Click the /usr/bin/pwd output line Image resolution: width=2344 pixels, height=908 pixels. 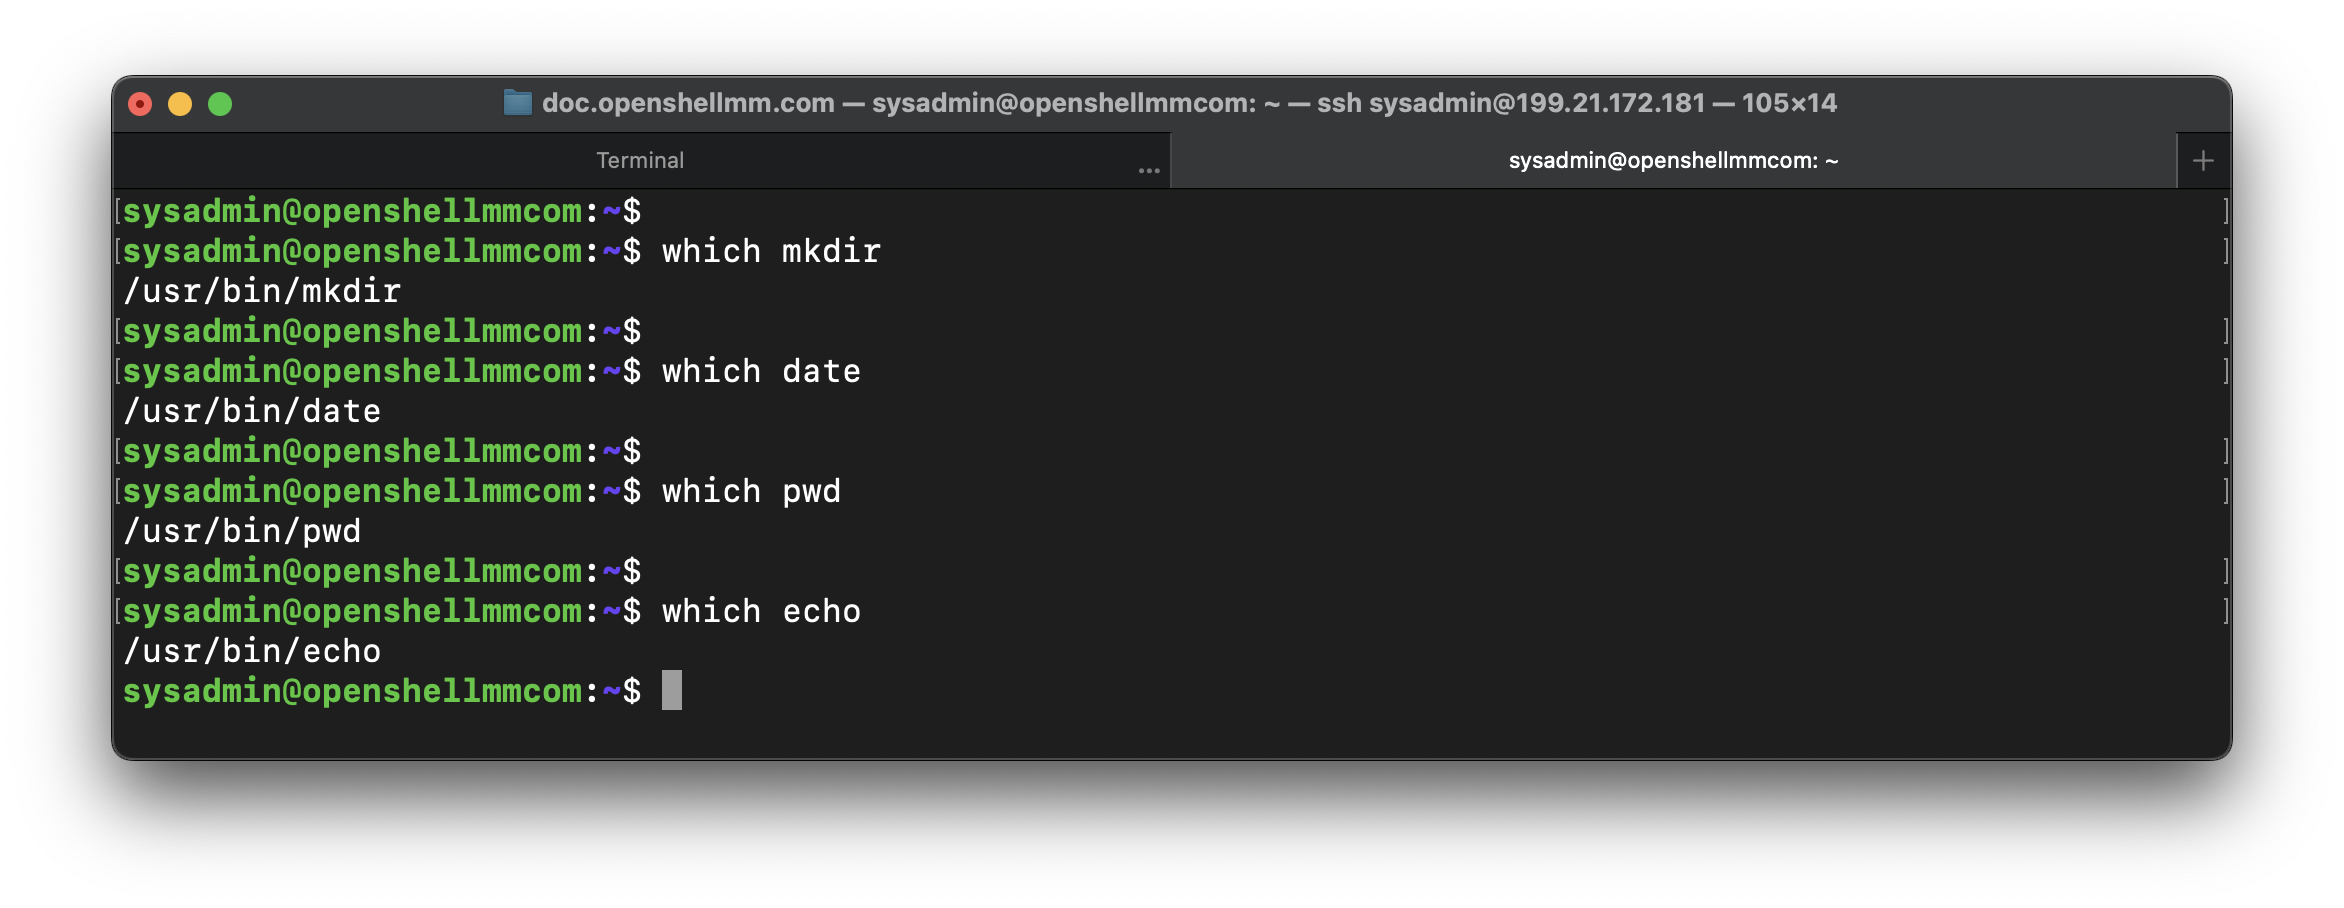pyautogui.click(x=242, y=531)
